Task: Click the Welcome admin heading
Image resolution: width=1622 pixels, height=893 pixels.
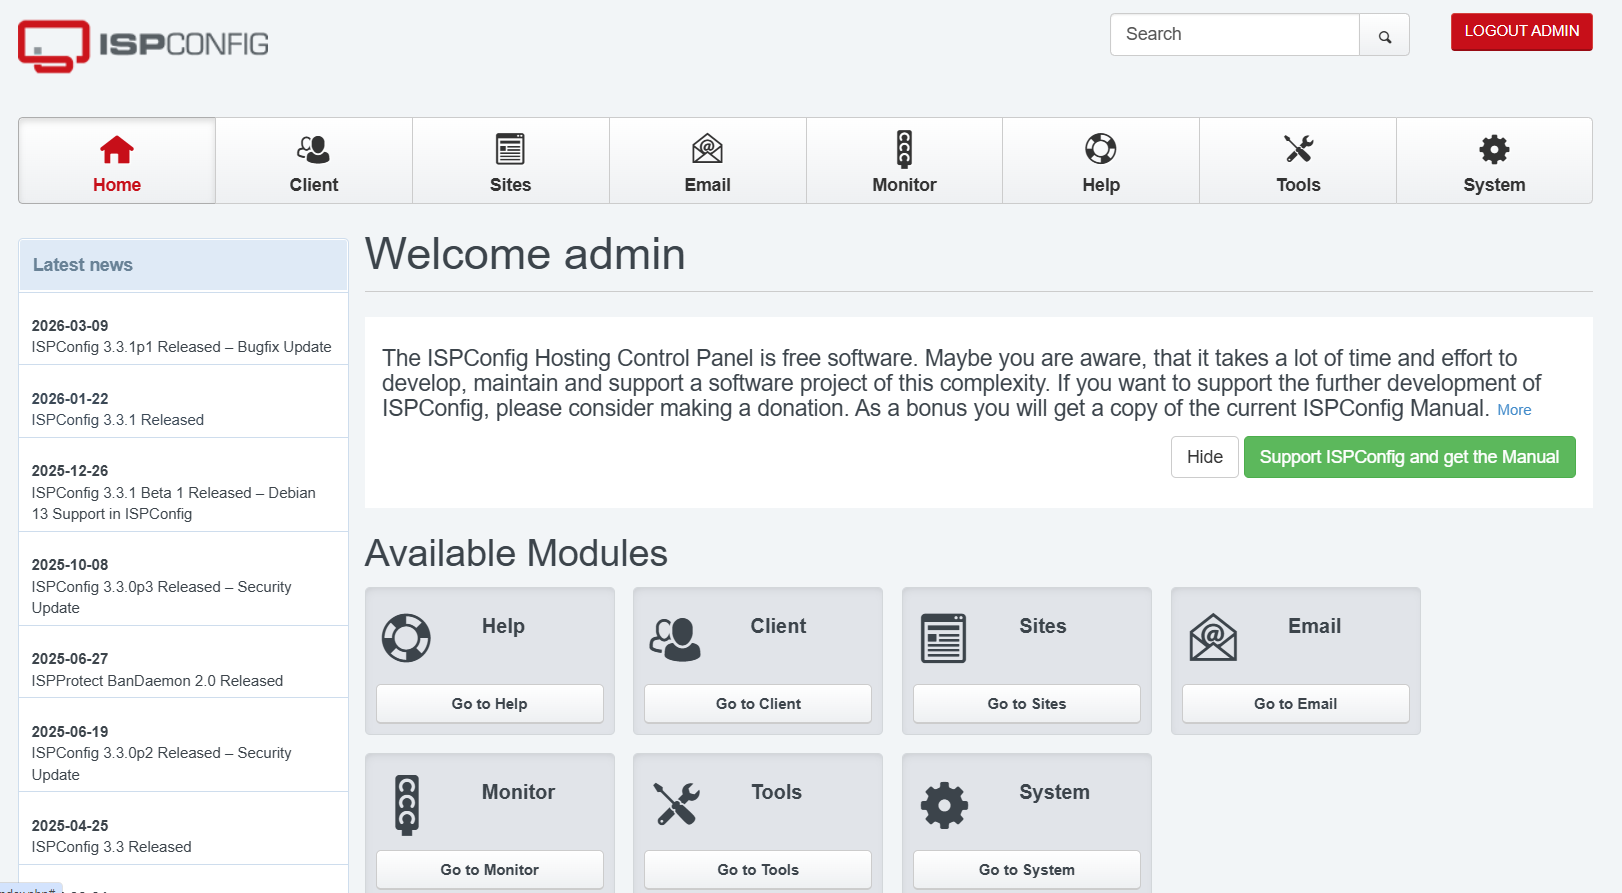Action: (x=525, y=254)
